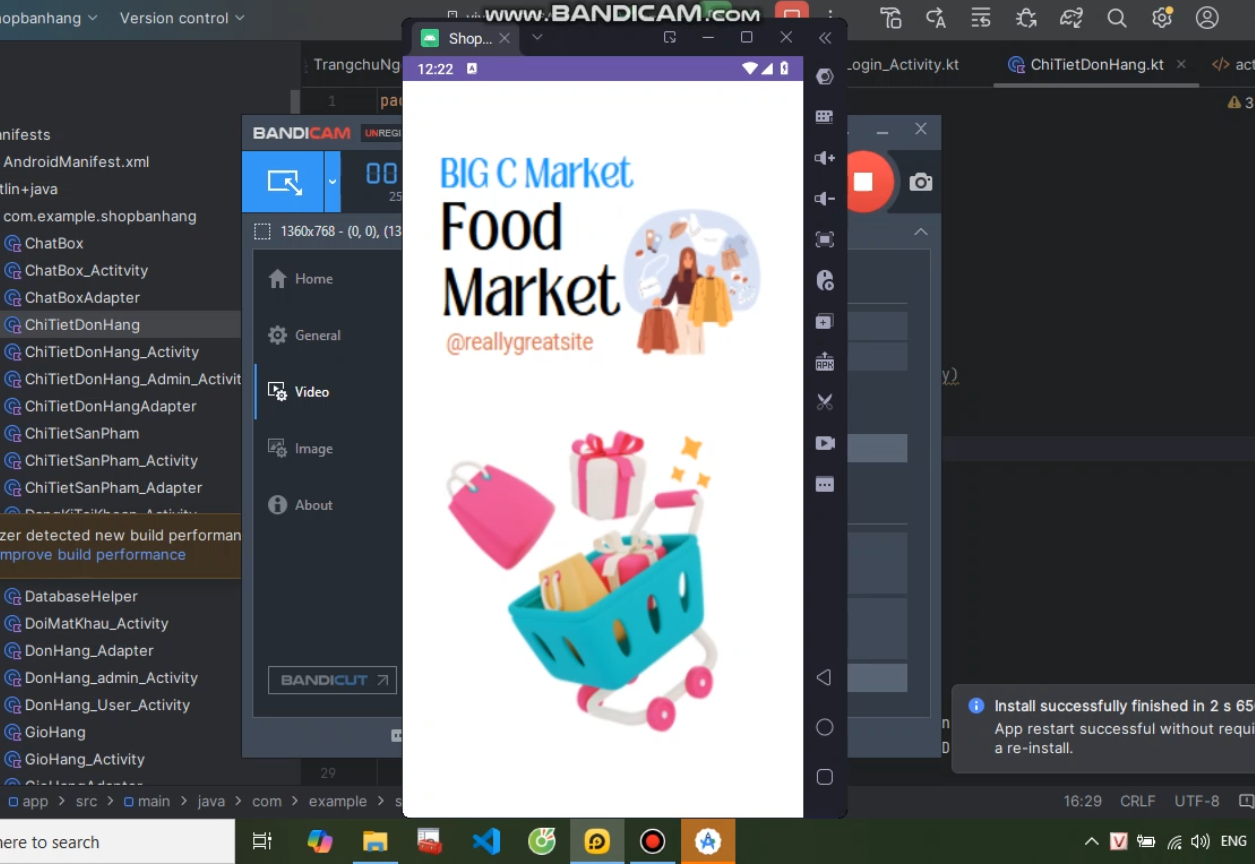The height and width of the screenshot is (866, 1255).
Task: Select ChiTietDonHang_Activity in project tree
Action: (112, 352)
